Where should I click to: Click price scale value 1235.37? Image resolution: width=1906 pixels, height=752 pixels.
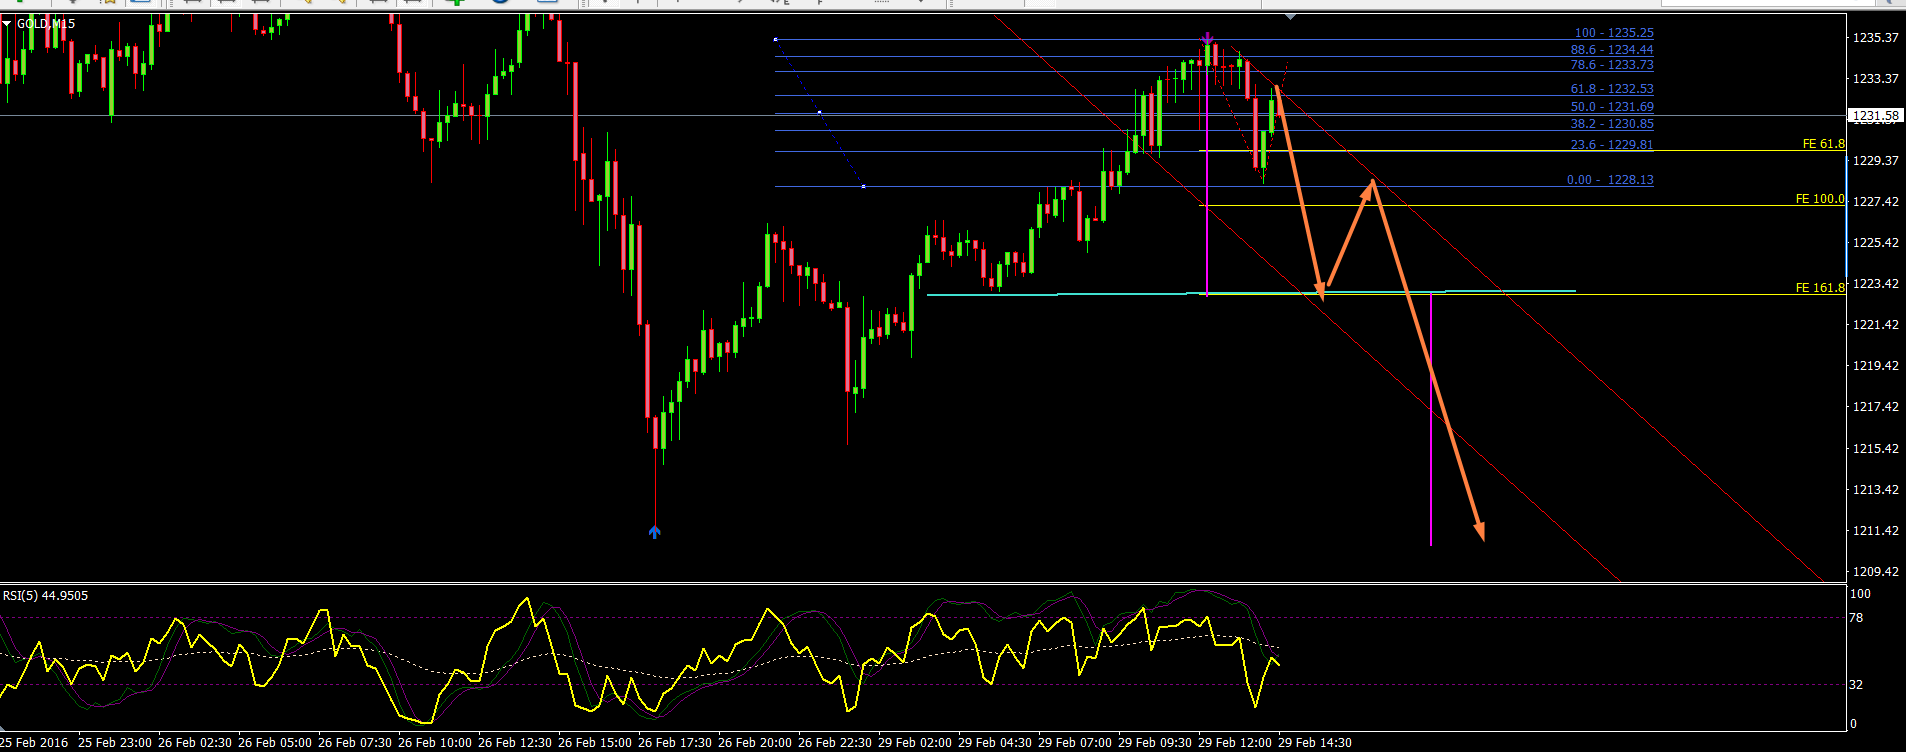tap(1876, 38)
